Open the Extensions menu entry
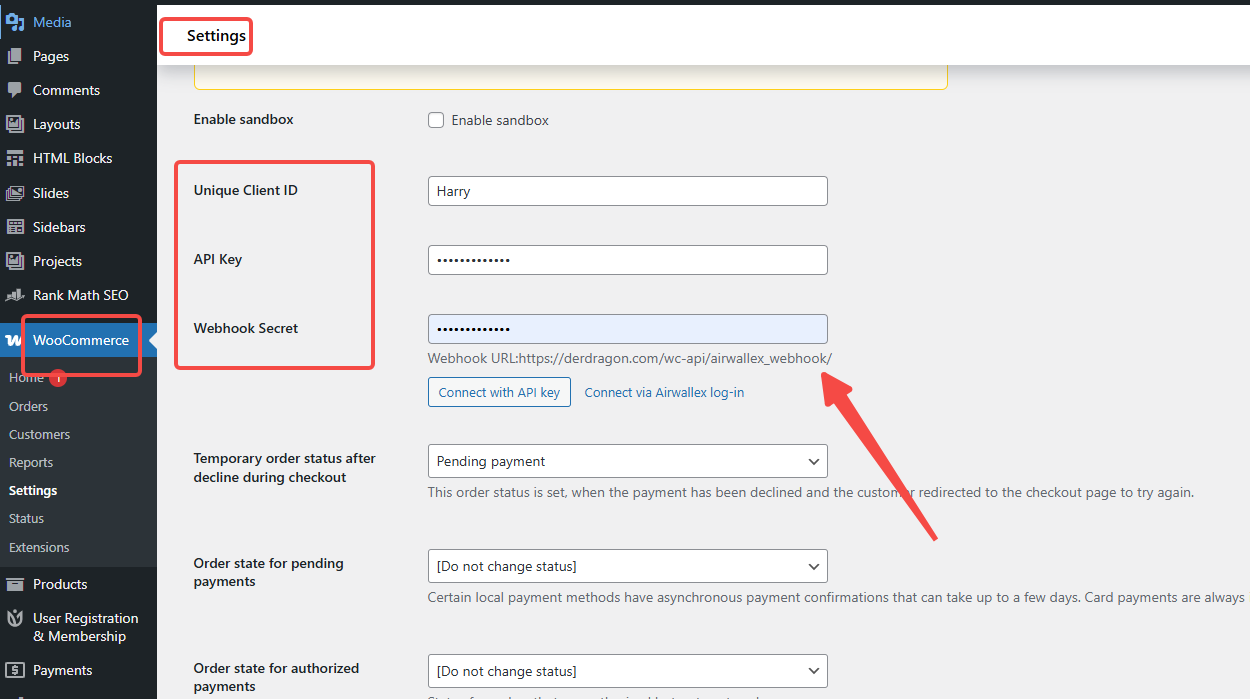The width and height of the screenshot is (1250, 699). click(39, 547)
